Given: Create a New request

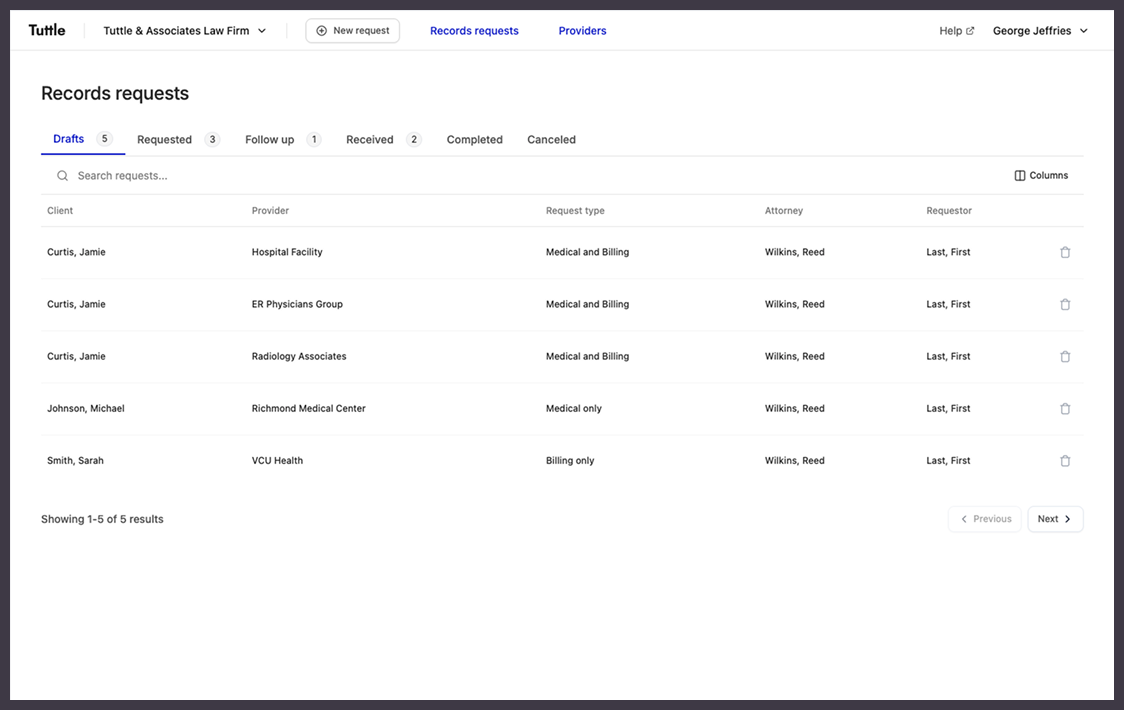Looking at the screenshot, I should click(353, 31).
